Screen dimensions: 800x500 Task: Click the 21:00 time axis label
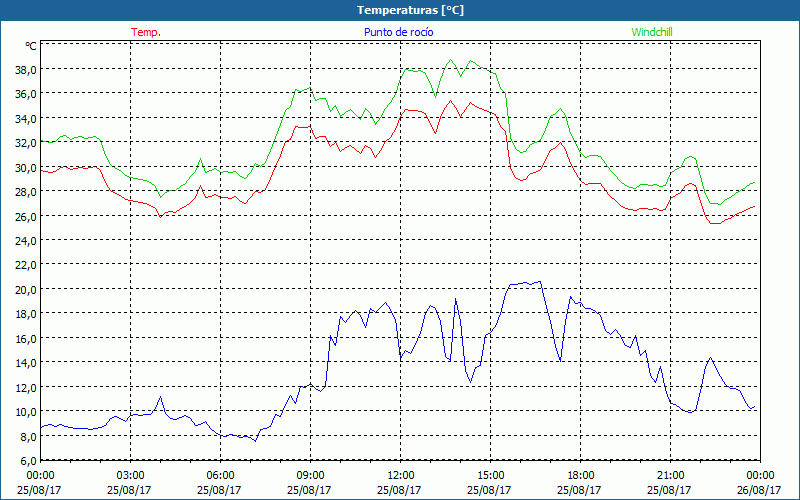(670, 476)
